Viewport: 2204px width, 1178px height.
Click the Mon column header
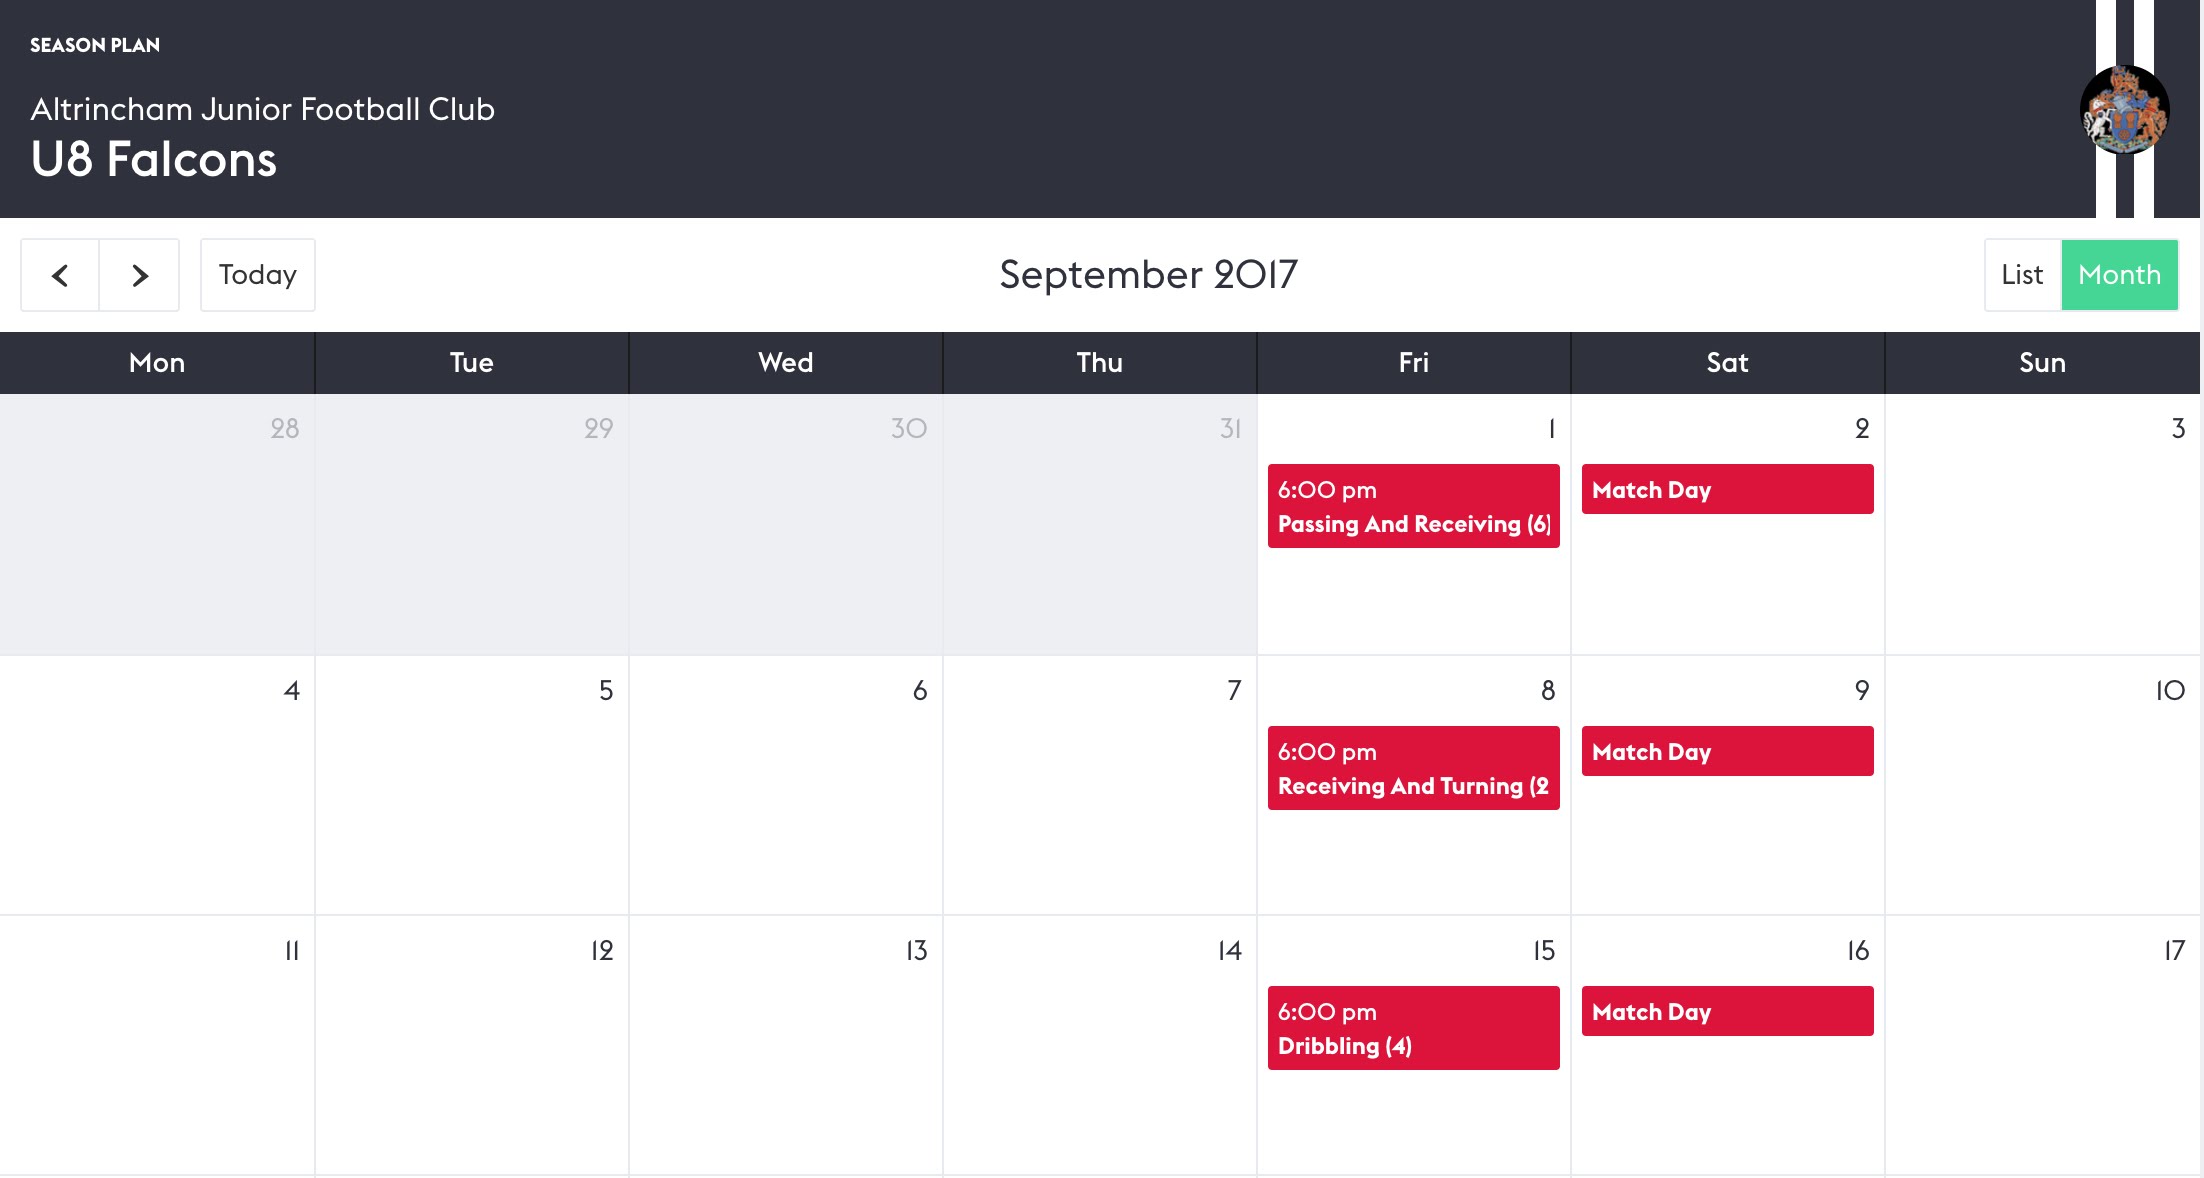coord(157,363)
